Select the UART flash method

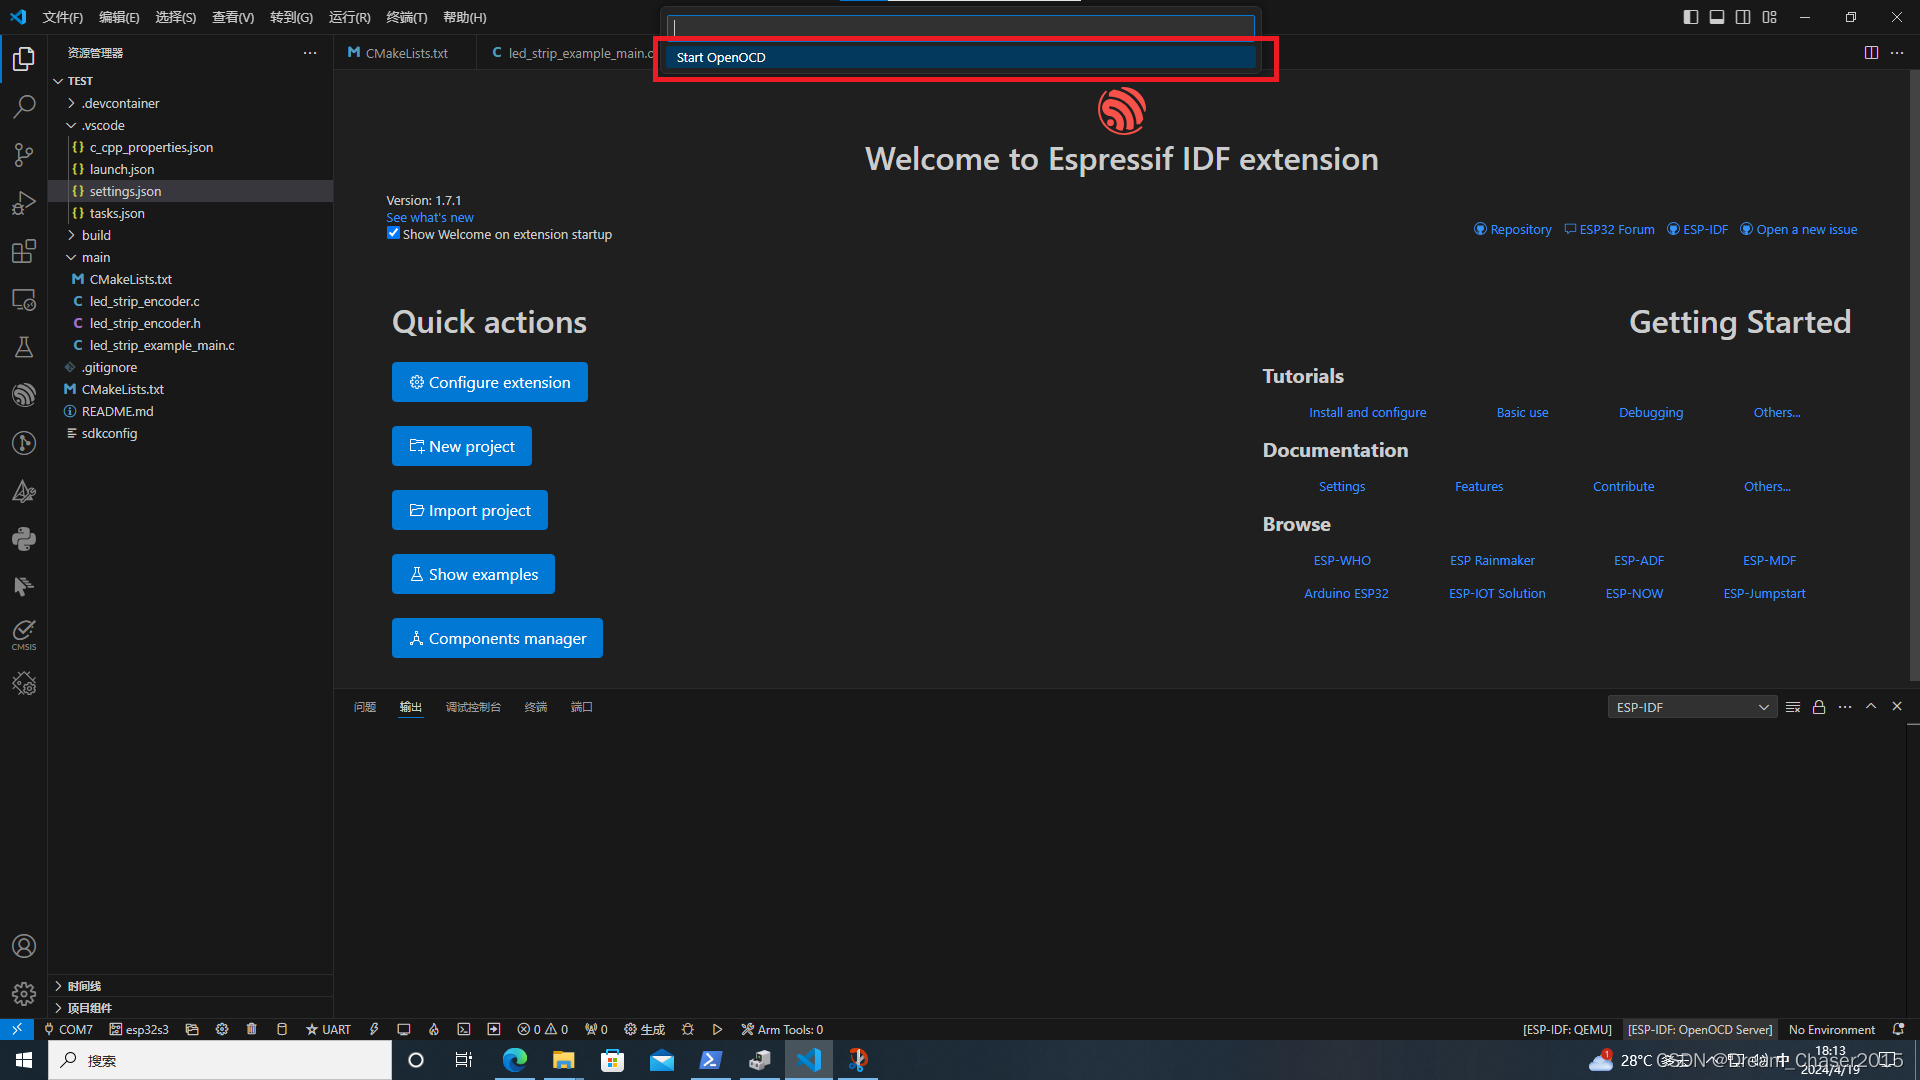click(x=328, y=1029)
